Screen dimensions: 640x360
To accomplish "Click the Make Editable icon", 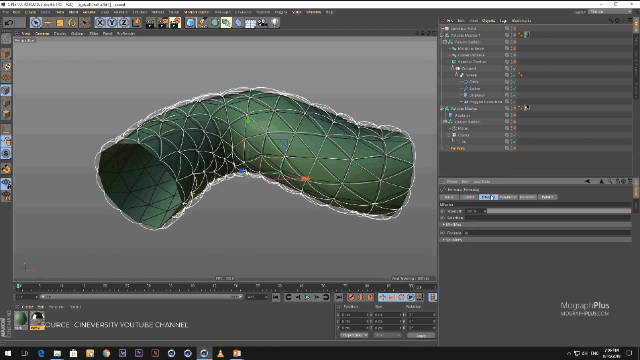I will (x=6, y=39).
